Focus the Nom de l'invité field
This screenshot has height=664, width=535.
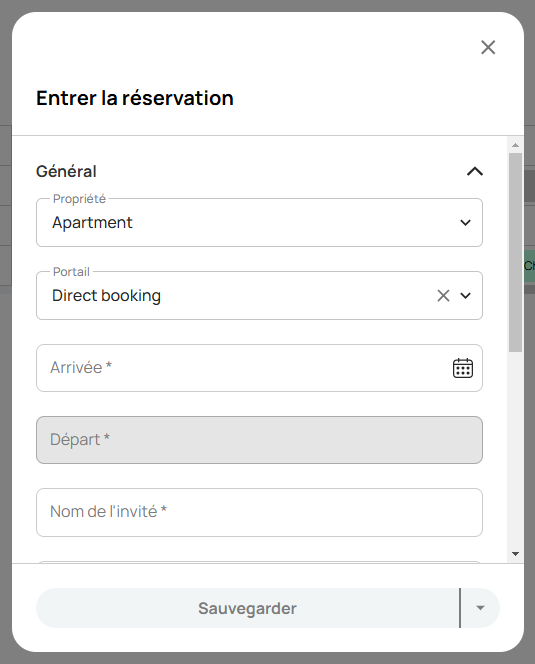coord(259,512)
